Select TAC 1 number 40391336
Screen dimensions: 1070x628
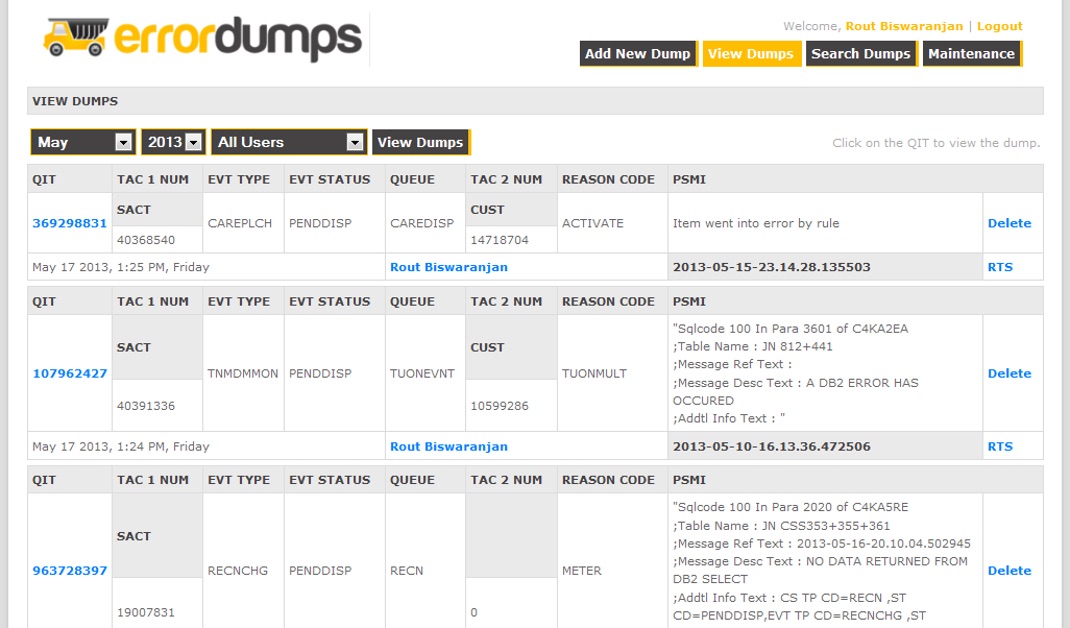pyautogui.click(x=145, y=405)
